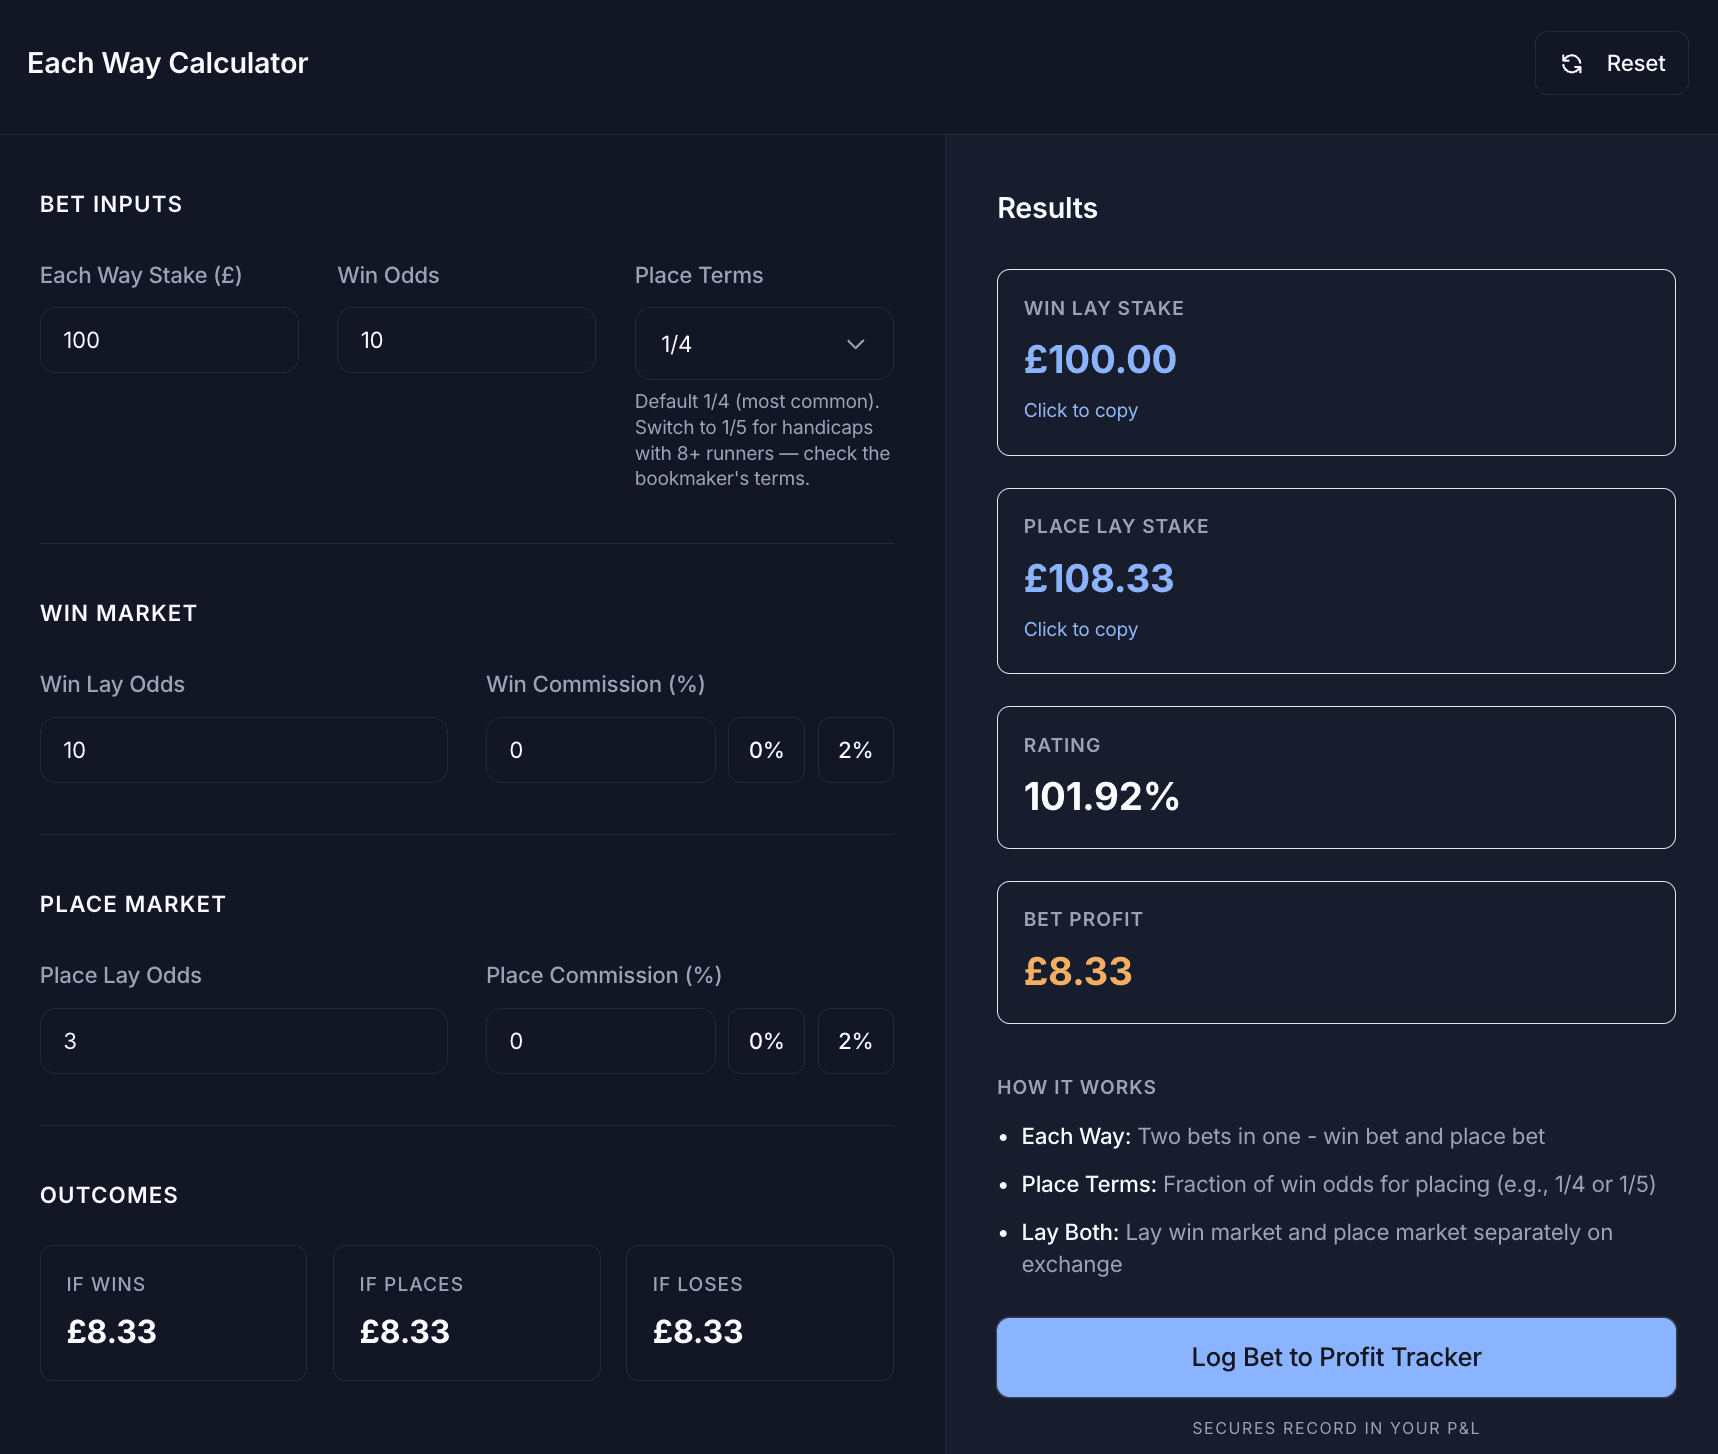Viewport: 1718px width, 1454px height.
Task: Set Place Commission to 2% preset
Action: (855, 1041)
